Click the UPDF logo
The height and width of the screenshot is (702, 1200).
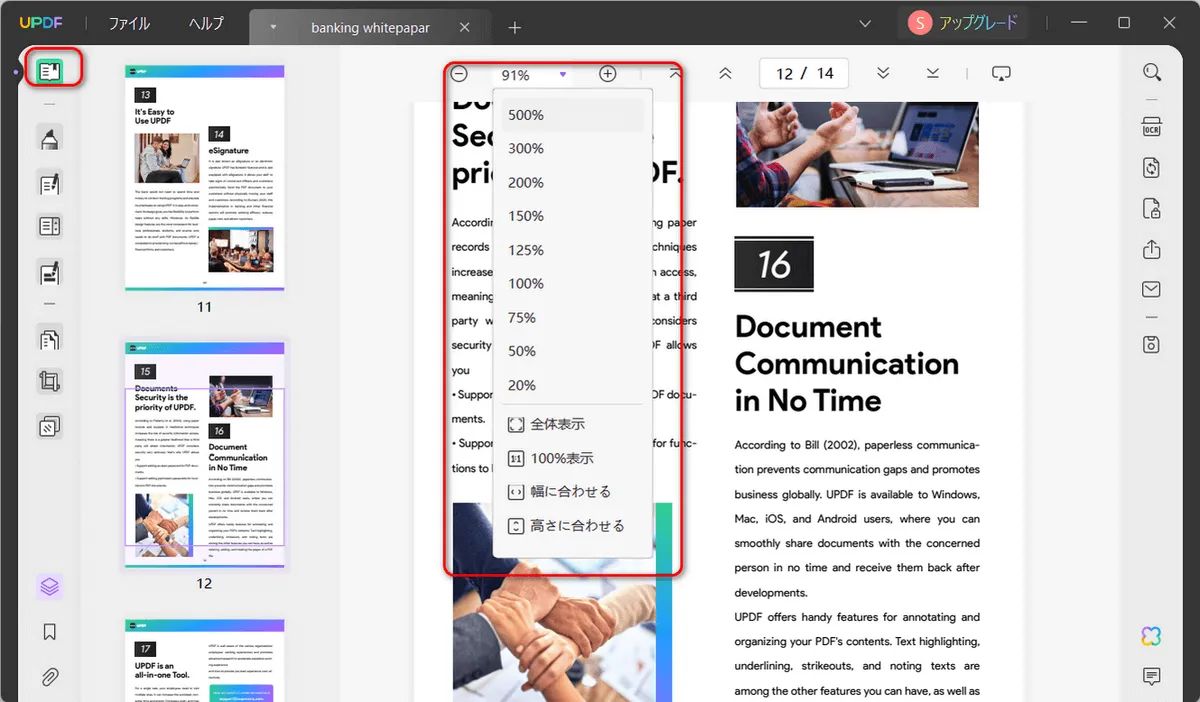40,23
